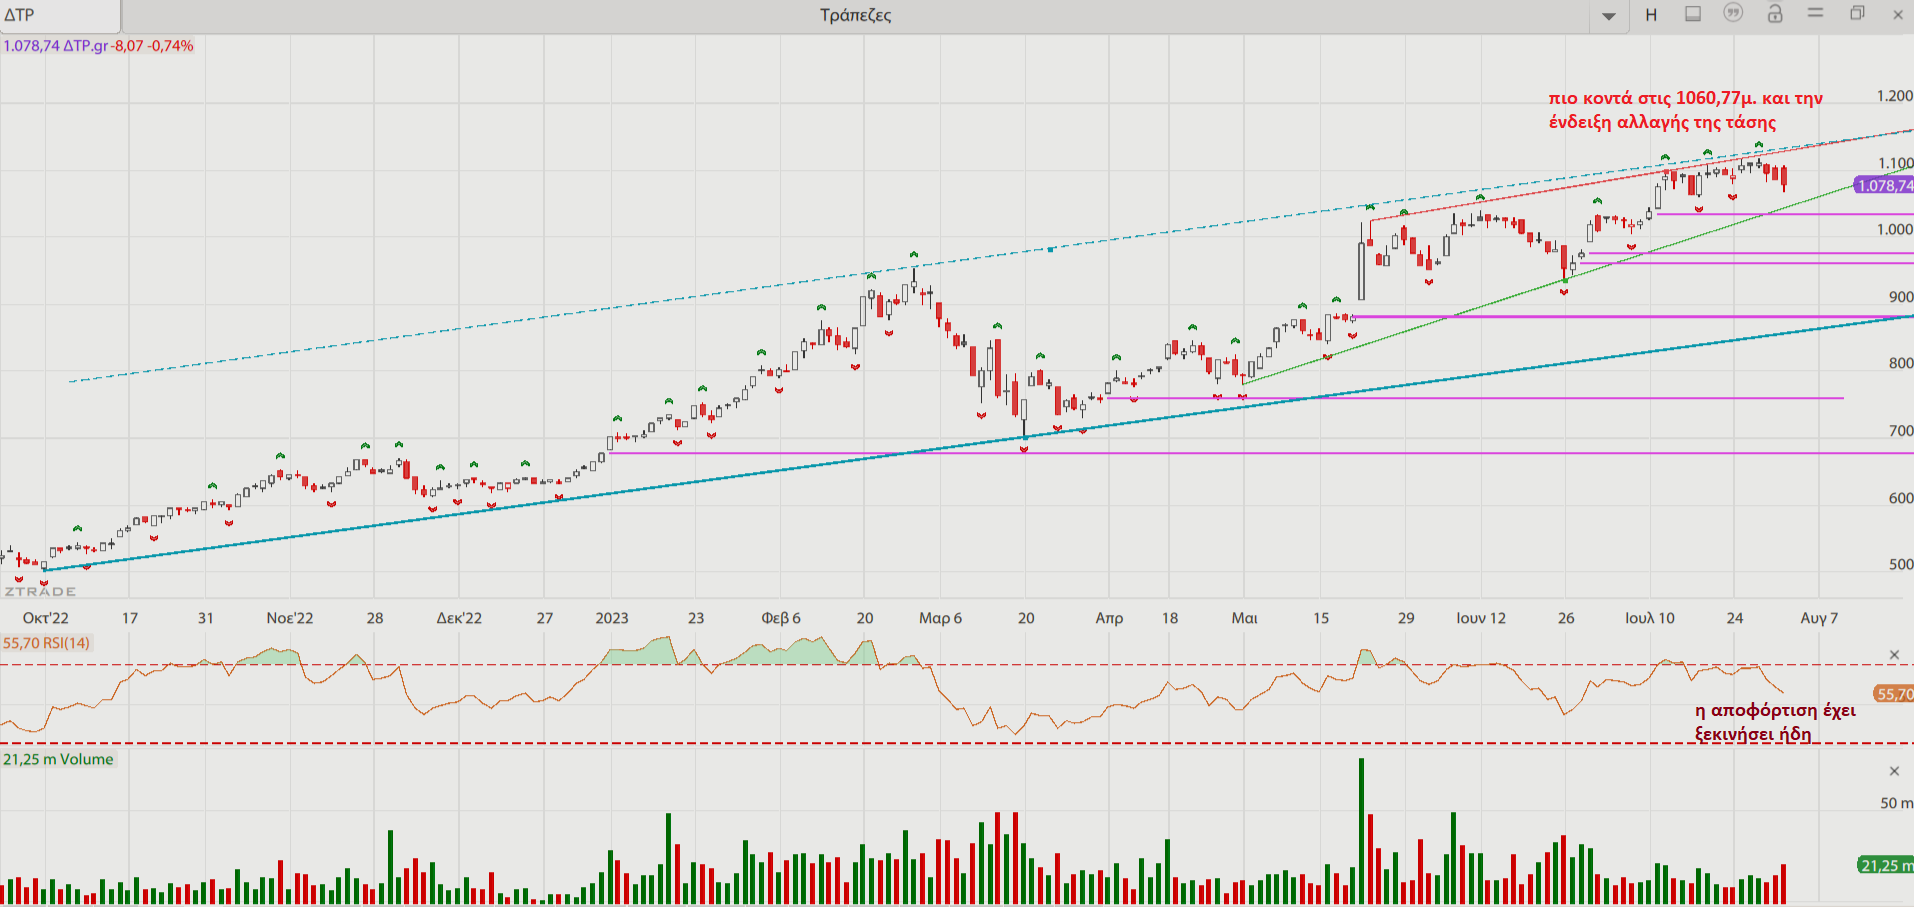The height and width of the screenshot is (907, 1914).
Task: Click the 900 price axis label
Action: (1901, 297)
